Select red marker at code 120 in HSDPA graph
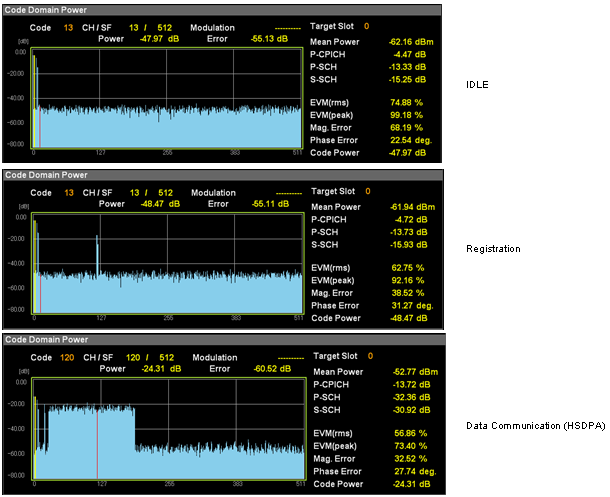 click(97, 443)
